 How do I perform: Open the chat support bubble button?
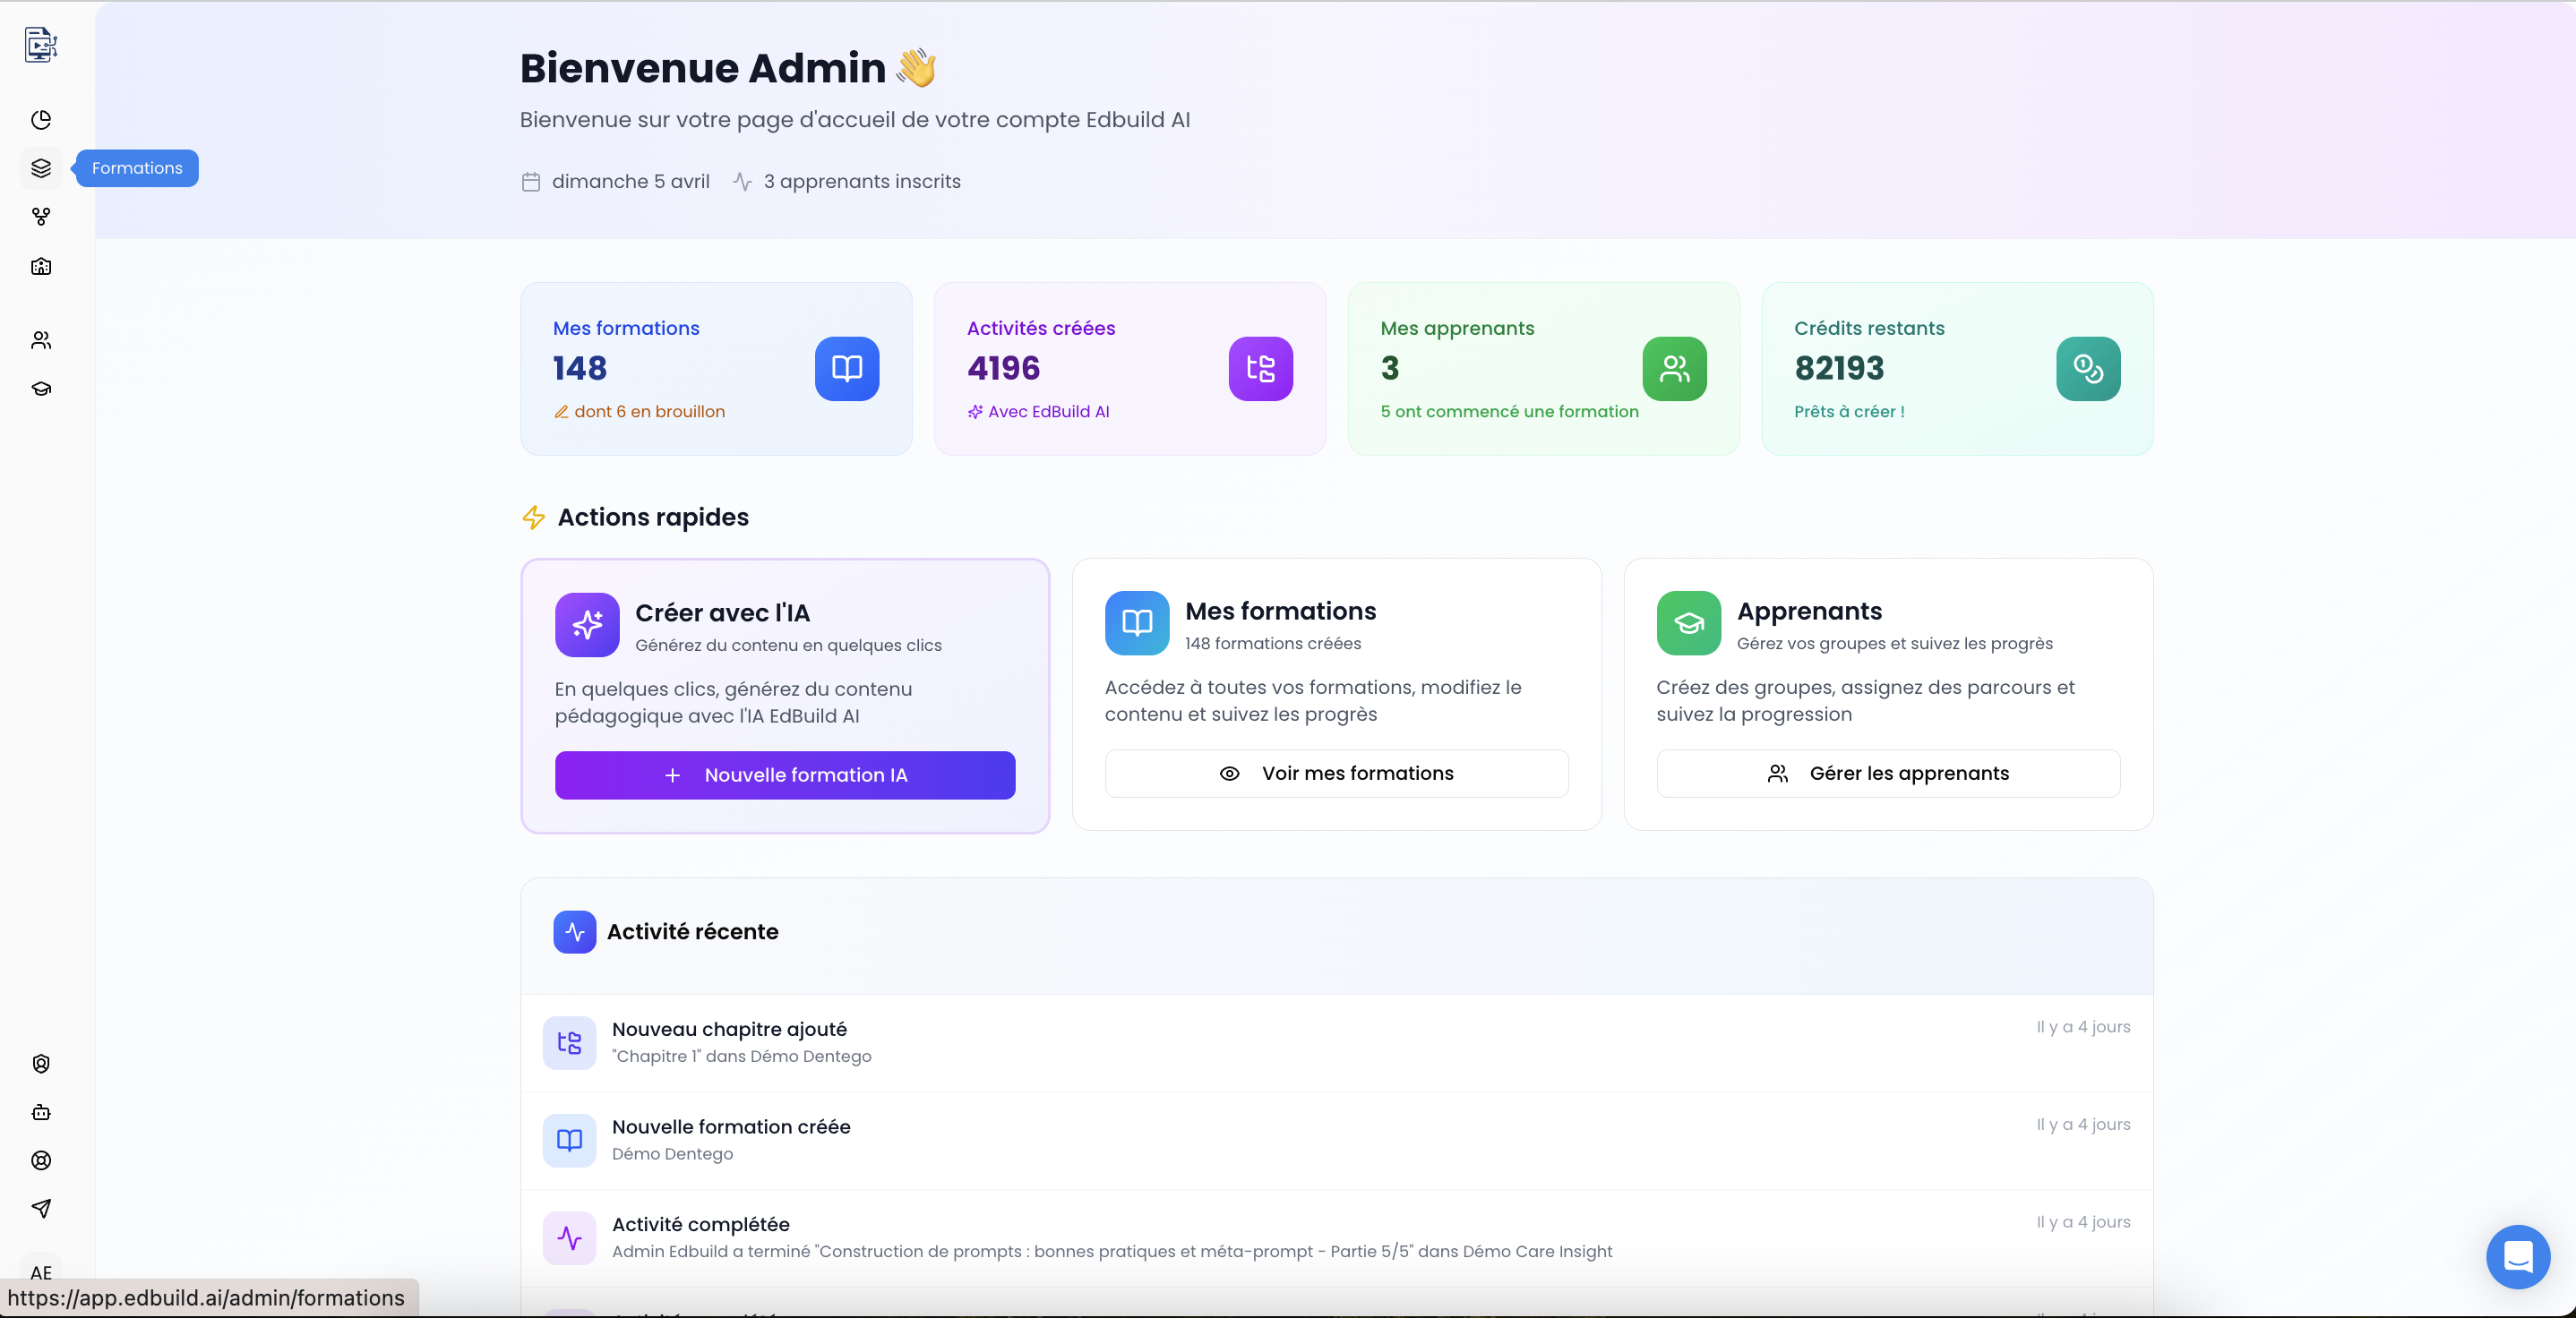click(2517, 1256)
